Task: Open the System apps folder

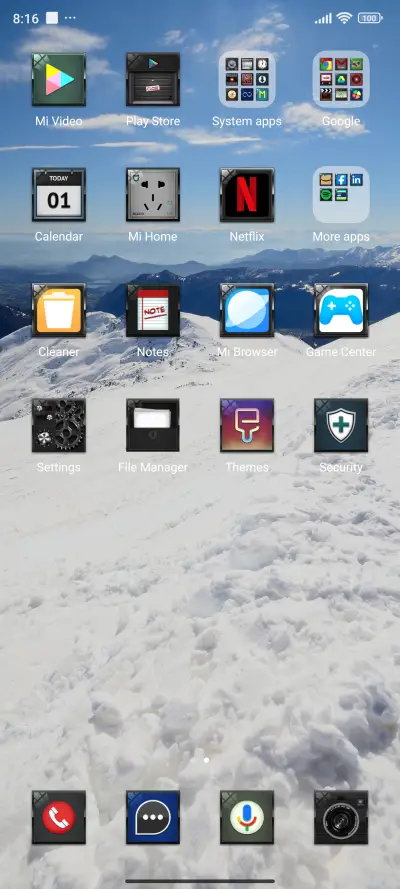Action: (246, 79)
